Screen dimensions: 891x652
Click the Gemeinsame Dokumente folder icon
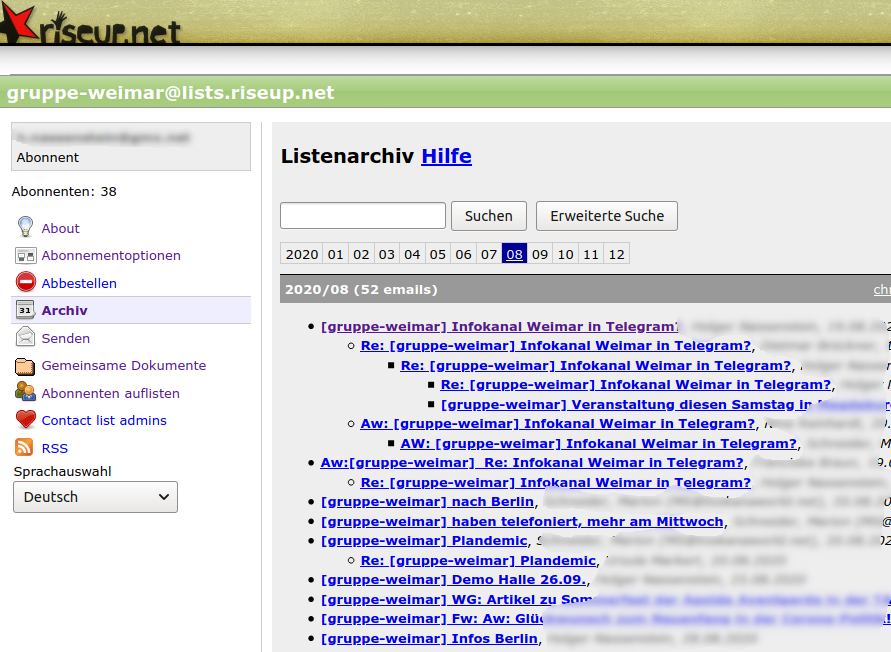[25, 365]
